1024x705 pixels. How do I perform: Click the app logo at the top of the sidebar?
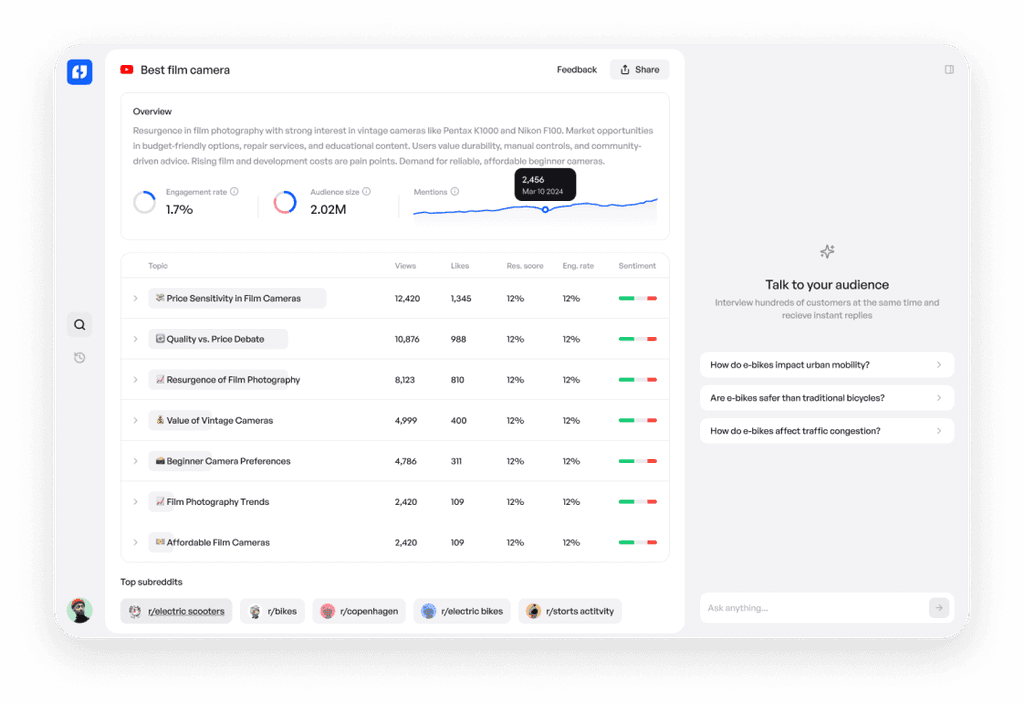(x=79, y=72)
